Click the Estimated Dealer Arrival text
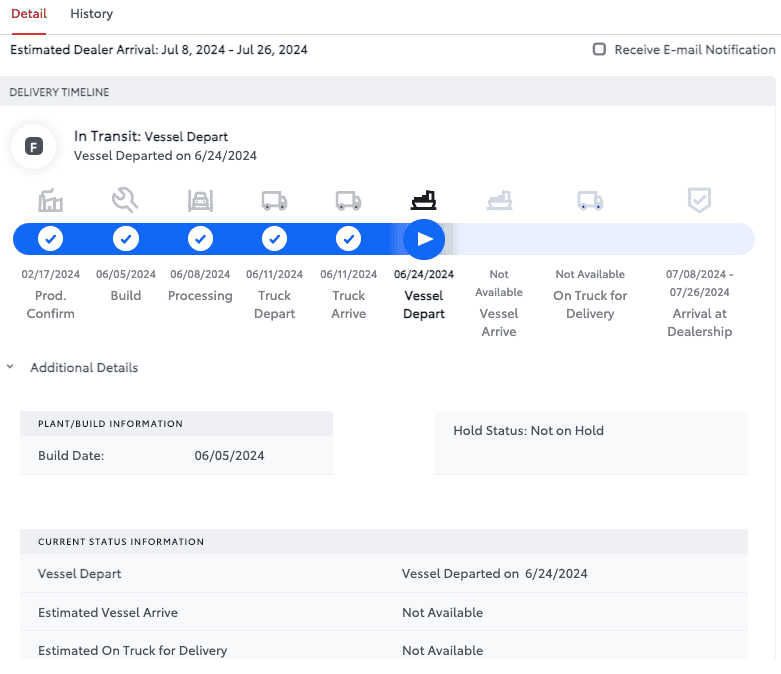This screenshot has width=781, height=674. pyautogui.click(x=159, y=50)
